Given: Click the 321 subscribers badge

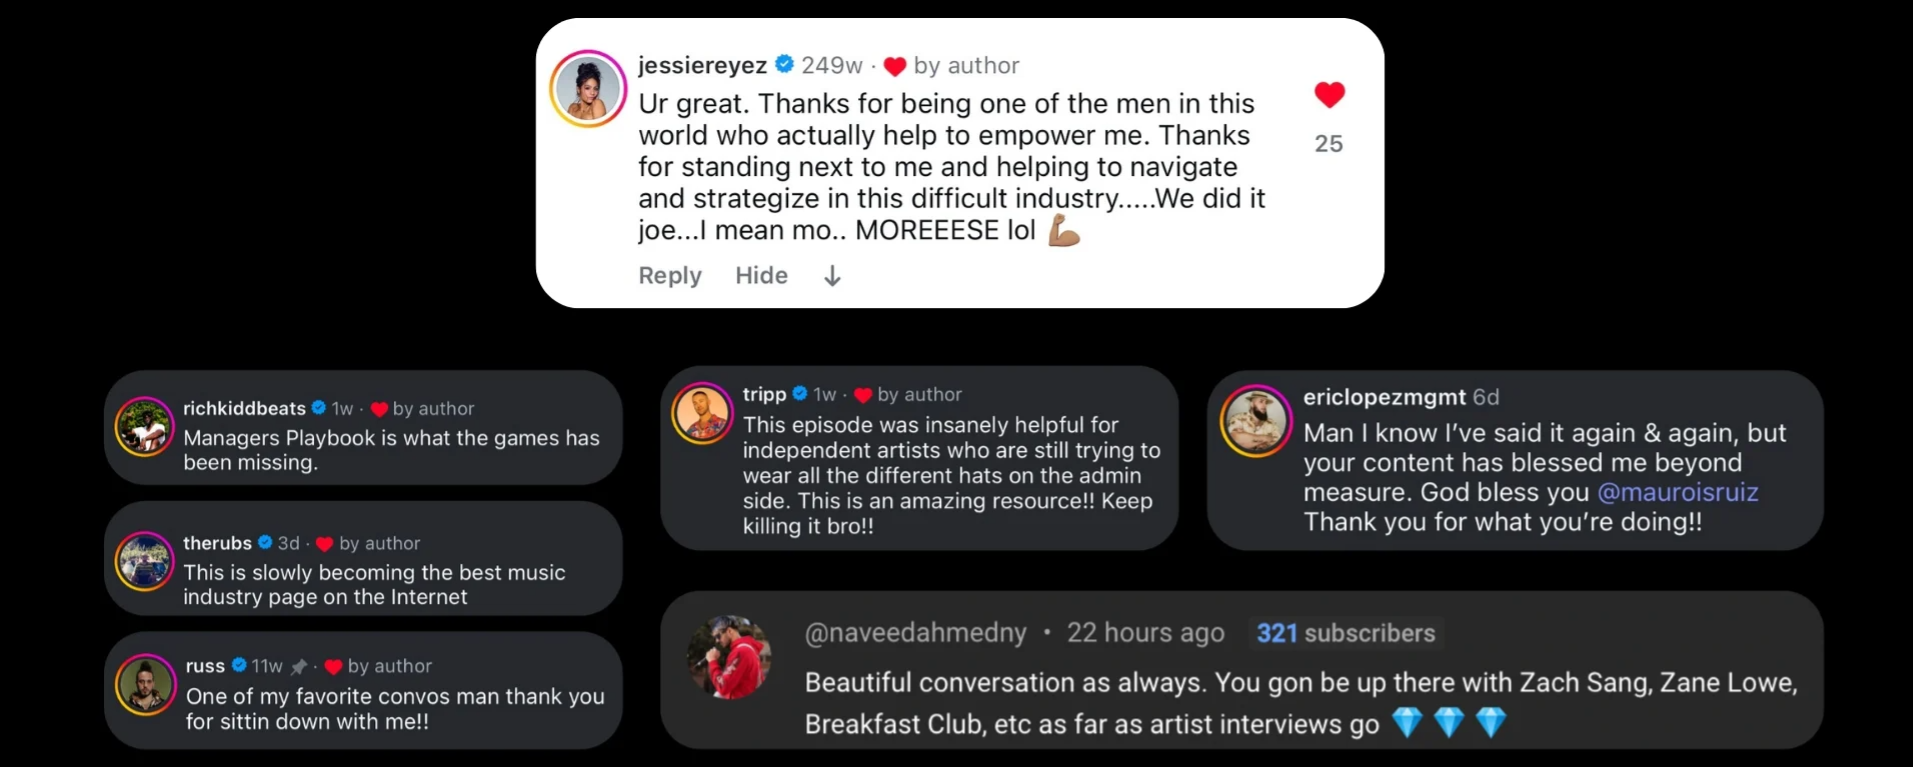Looking at the screenshot, I should click(x=1345, y=633).
